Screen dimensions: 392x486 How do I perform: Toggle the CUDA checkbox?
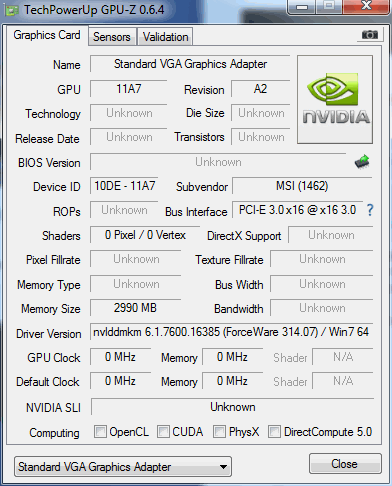point(163,431)
